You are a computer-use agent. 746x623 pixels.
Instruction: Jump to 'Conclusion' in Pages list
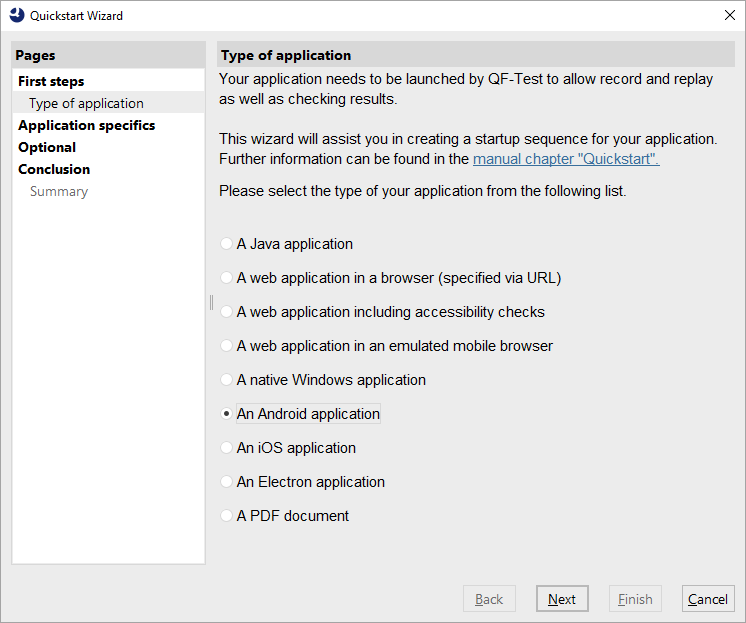(54, 169)
